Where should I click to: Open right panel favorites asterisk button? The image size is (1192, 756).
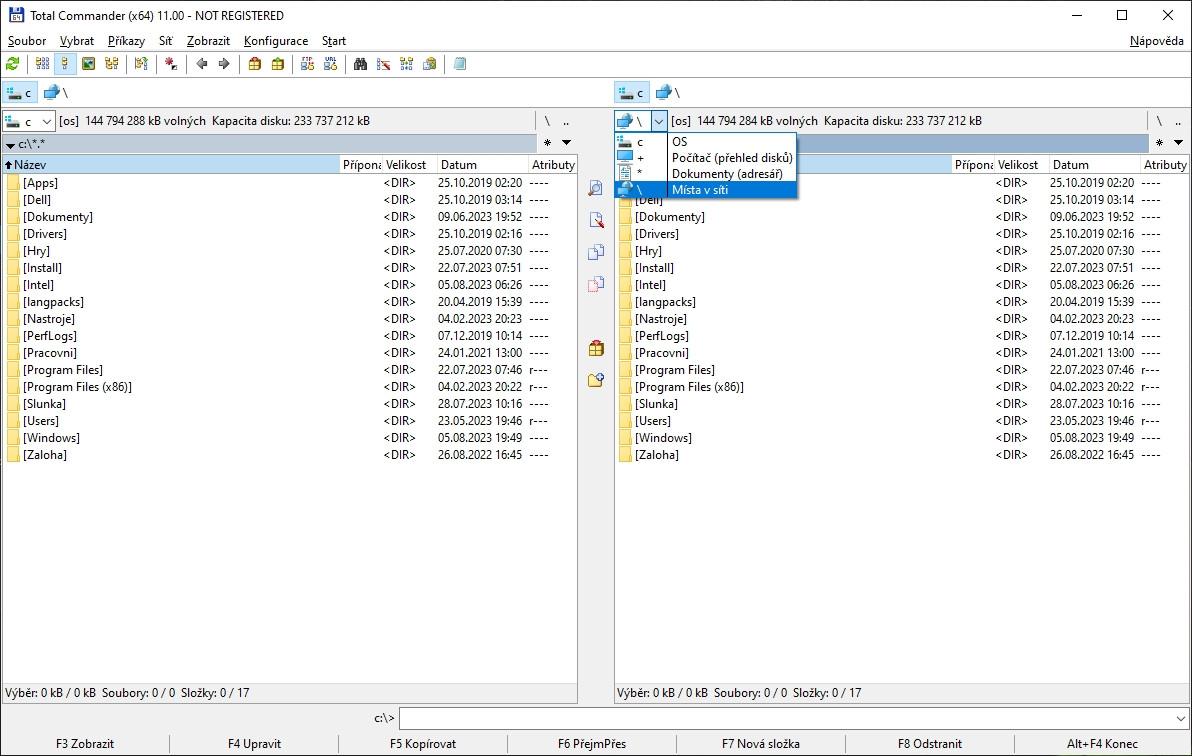coord(1159,142)
